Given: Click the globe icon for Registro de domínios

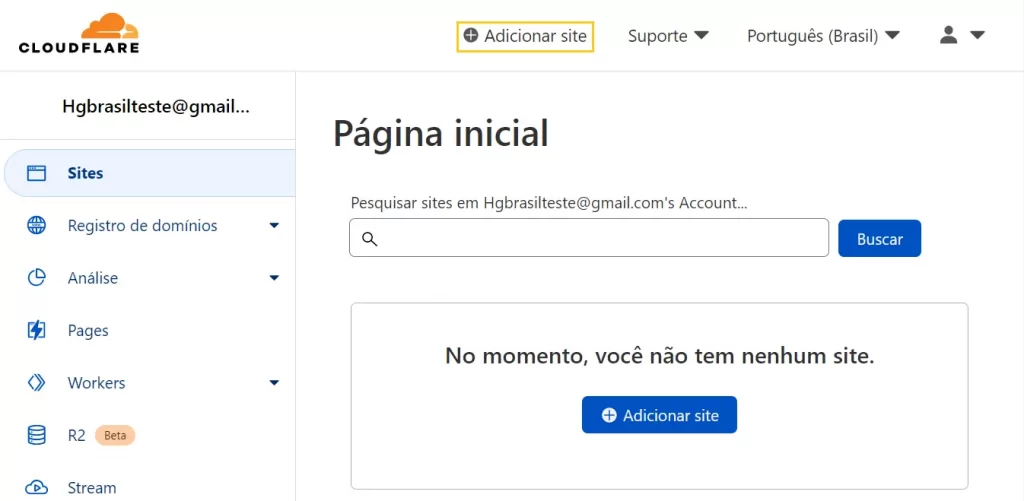Looking at the screenshot, I should (37, 226).
